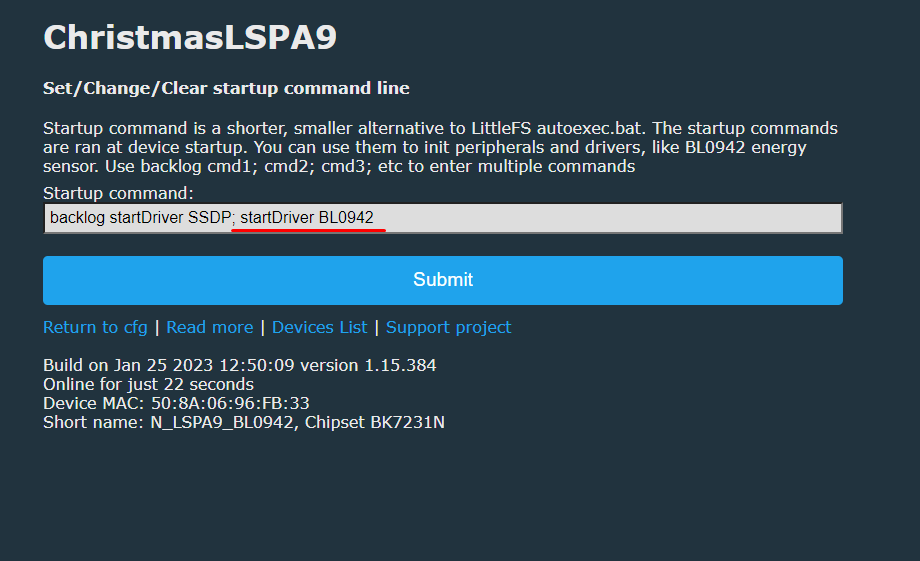Click the ChristmasLSPA9 page title
Viewport: 920px width, 561px height.
pos(190,38)
